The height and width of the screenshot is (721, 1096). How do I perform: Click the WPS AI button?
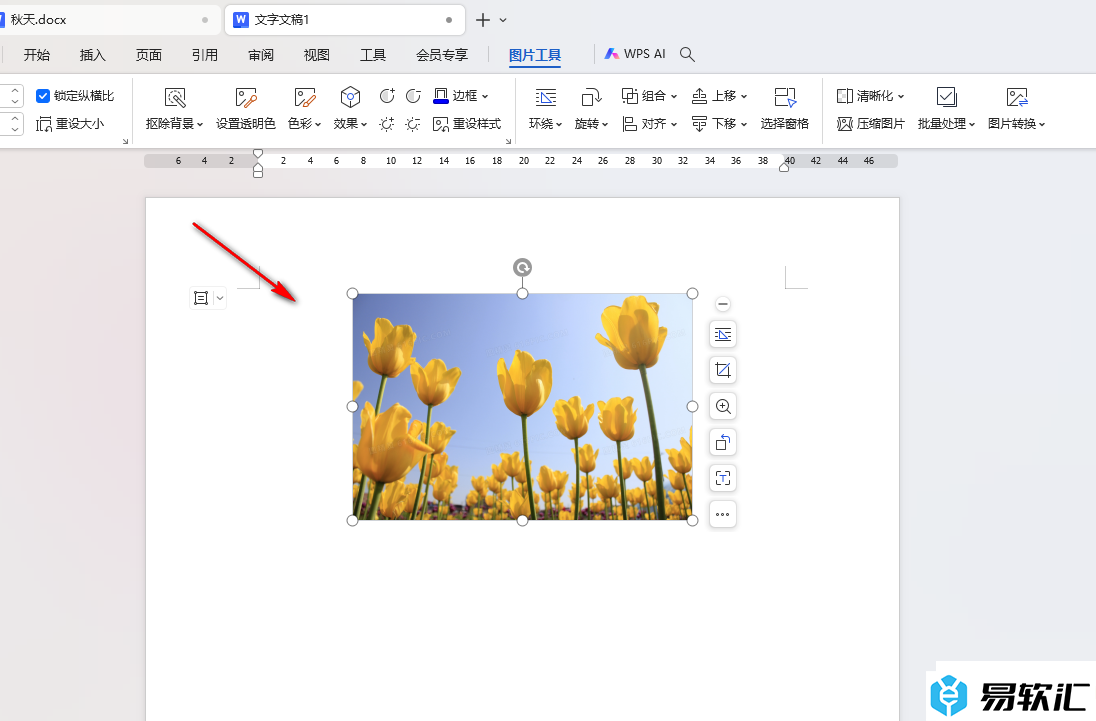pos(635,54)
